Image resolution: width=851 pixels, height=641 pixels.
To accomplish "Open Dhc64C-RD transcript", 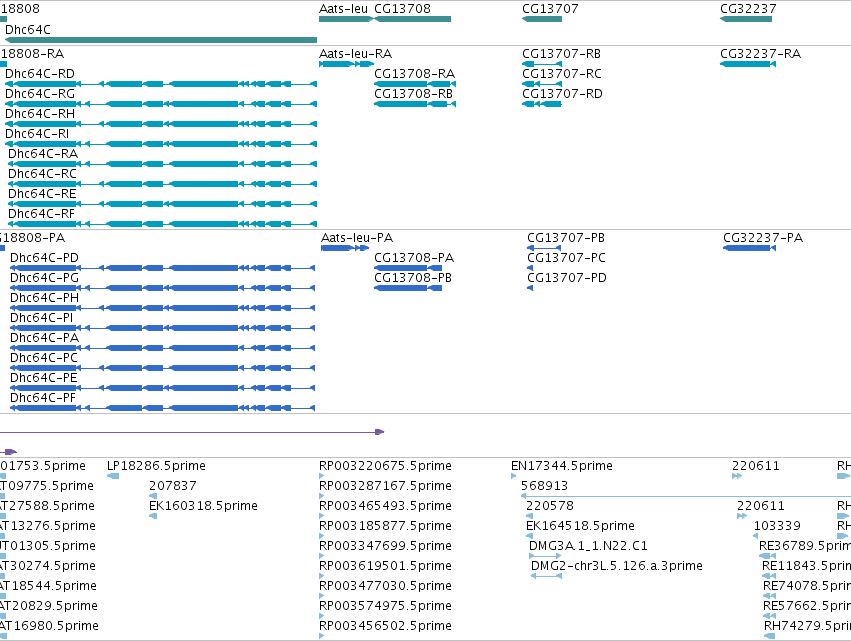I will 161,84.
